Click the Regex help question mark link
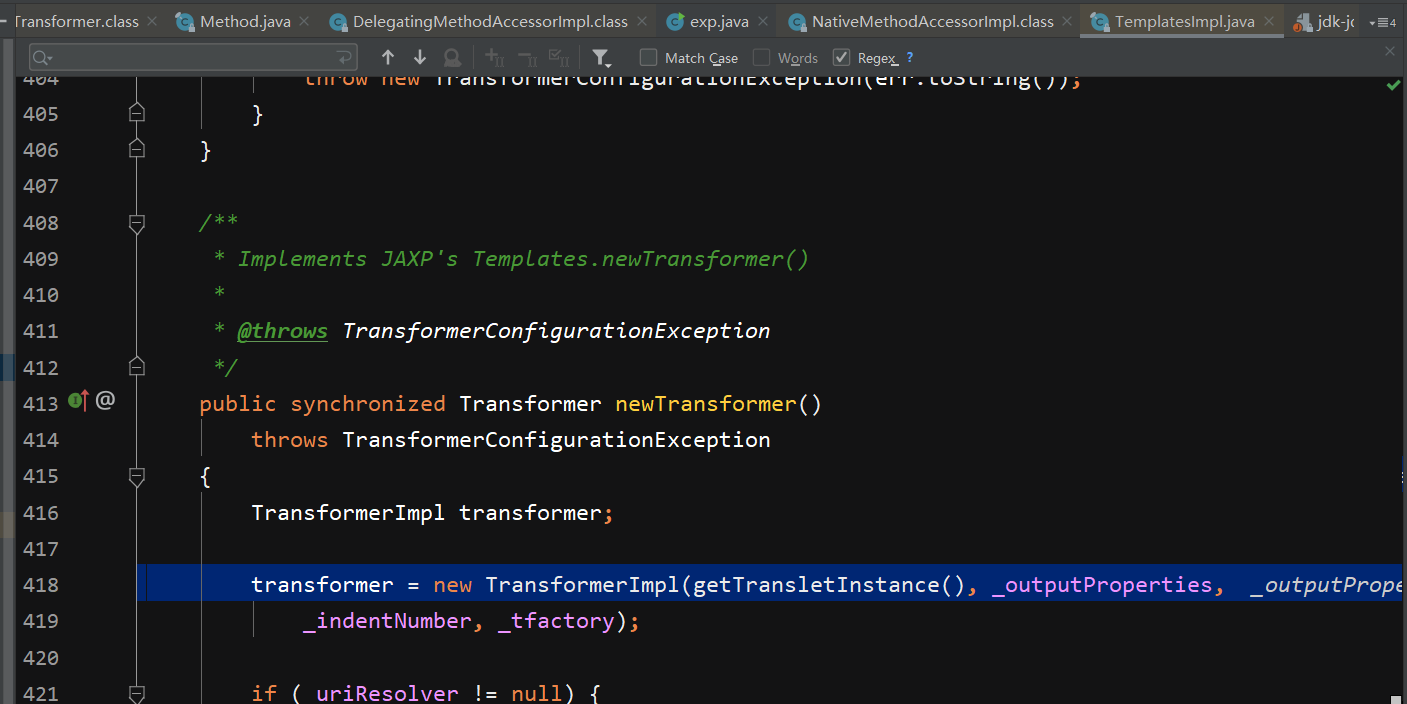The width and height of the screenshot is (1407, 704). coord(911,57)
